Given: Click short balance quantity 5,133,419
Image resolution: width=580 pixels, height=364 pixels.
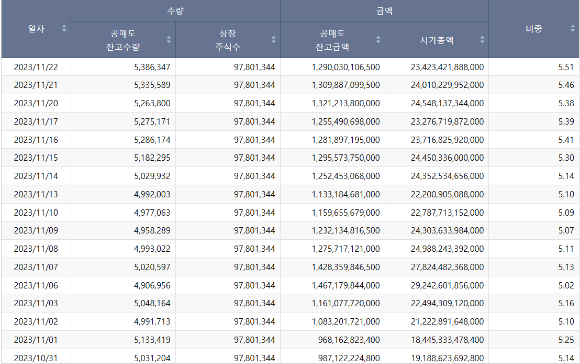Looking at the screenshot, I should tap(152, 340).
